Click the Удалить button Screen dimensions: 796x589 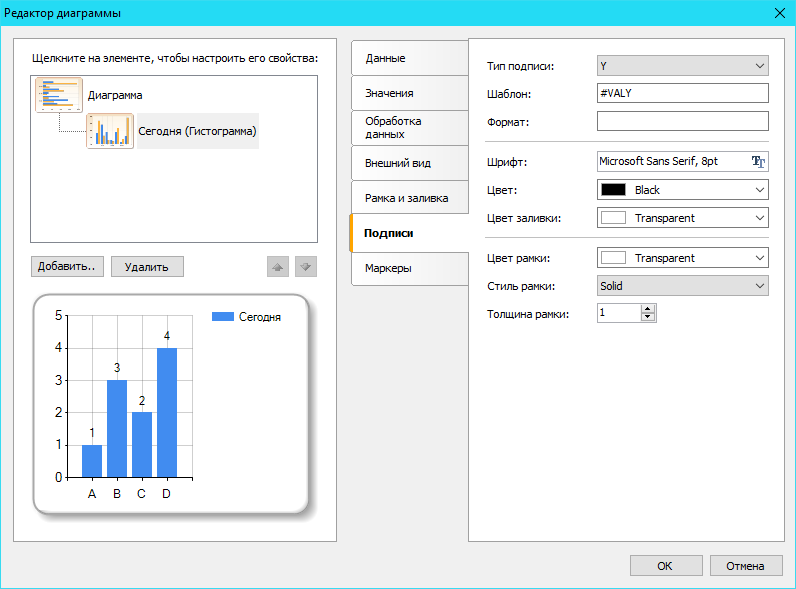147,267
